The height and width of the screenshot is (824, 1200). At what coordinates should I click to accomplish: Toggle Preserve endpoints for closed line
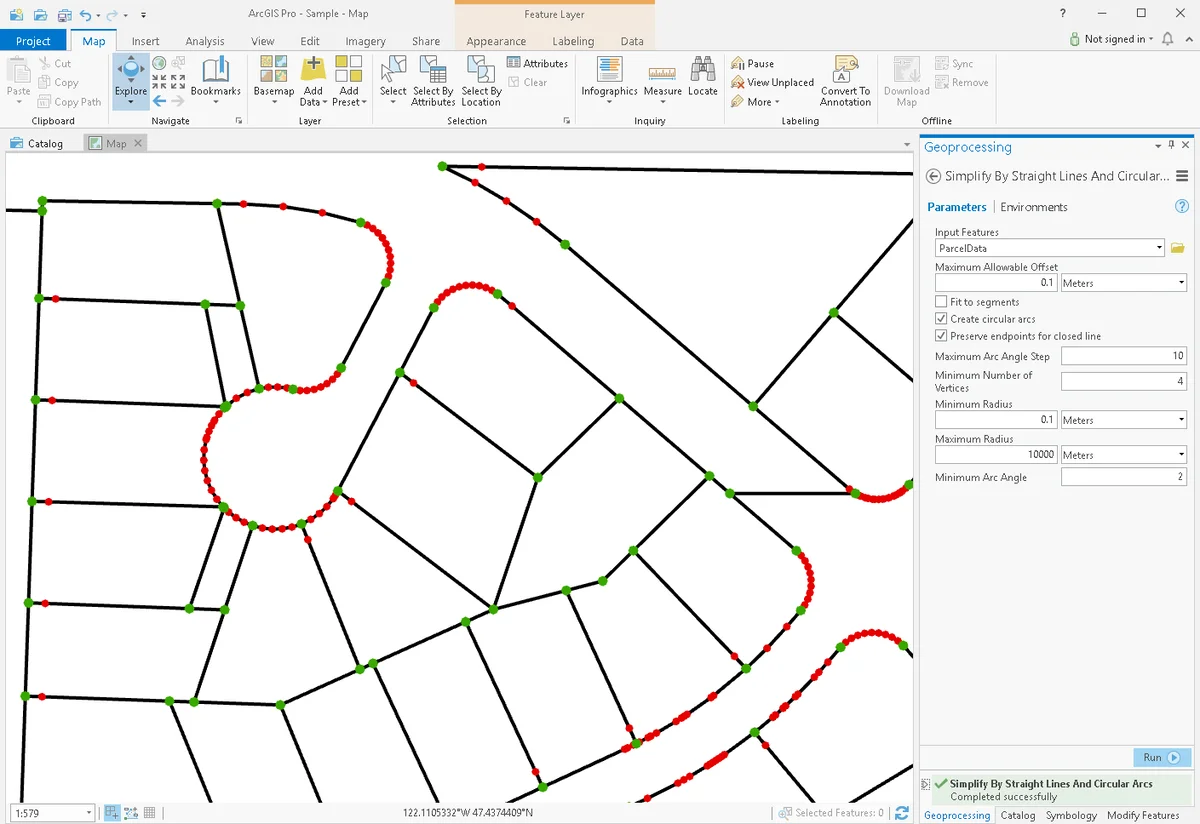pyautogui.click(x=941, y=336)
